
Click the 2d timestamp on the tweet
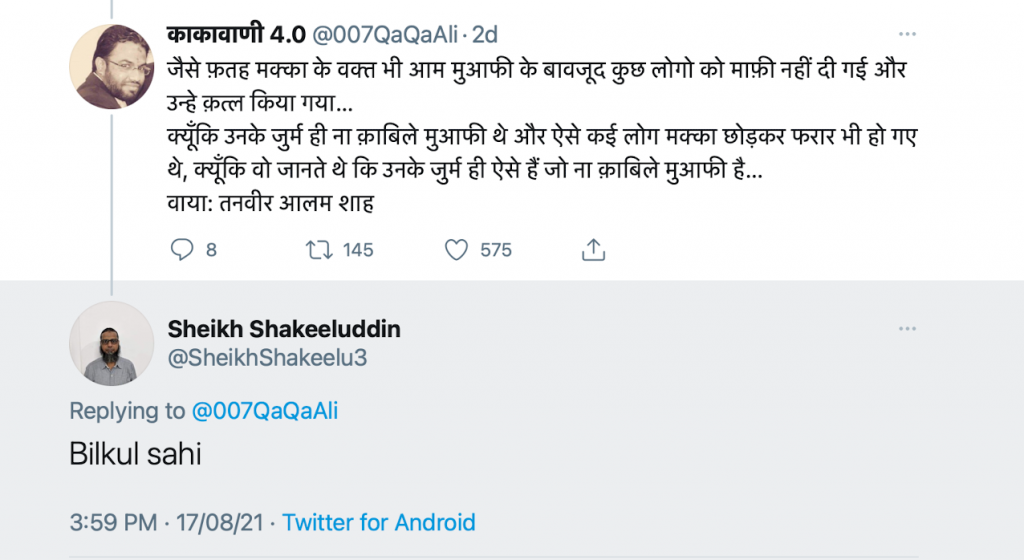(x=485, y=35)
